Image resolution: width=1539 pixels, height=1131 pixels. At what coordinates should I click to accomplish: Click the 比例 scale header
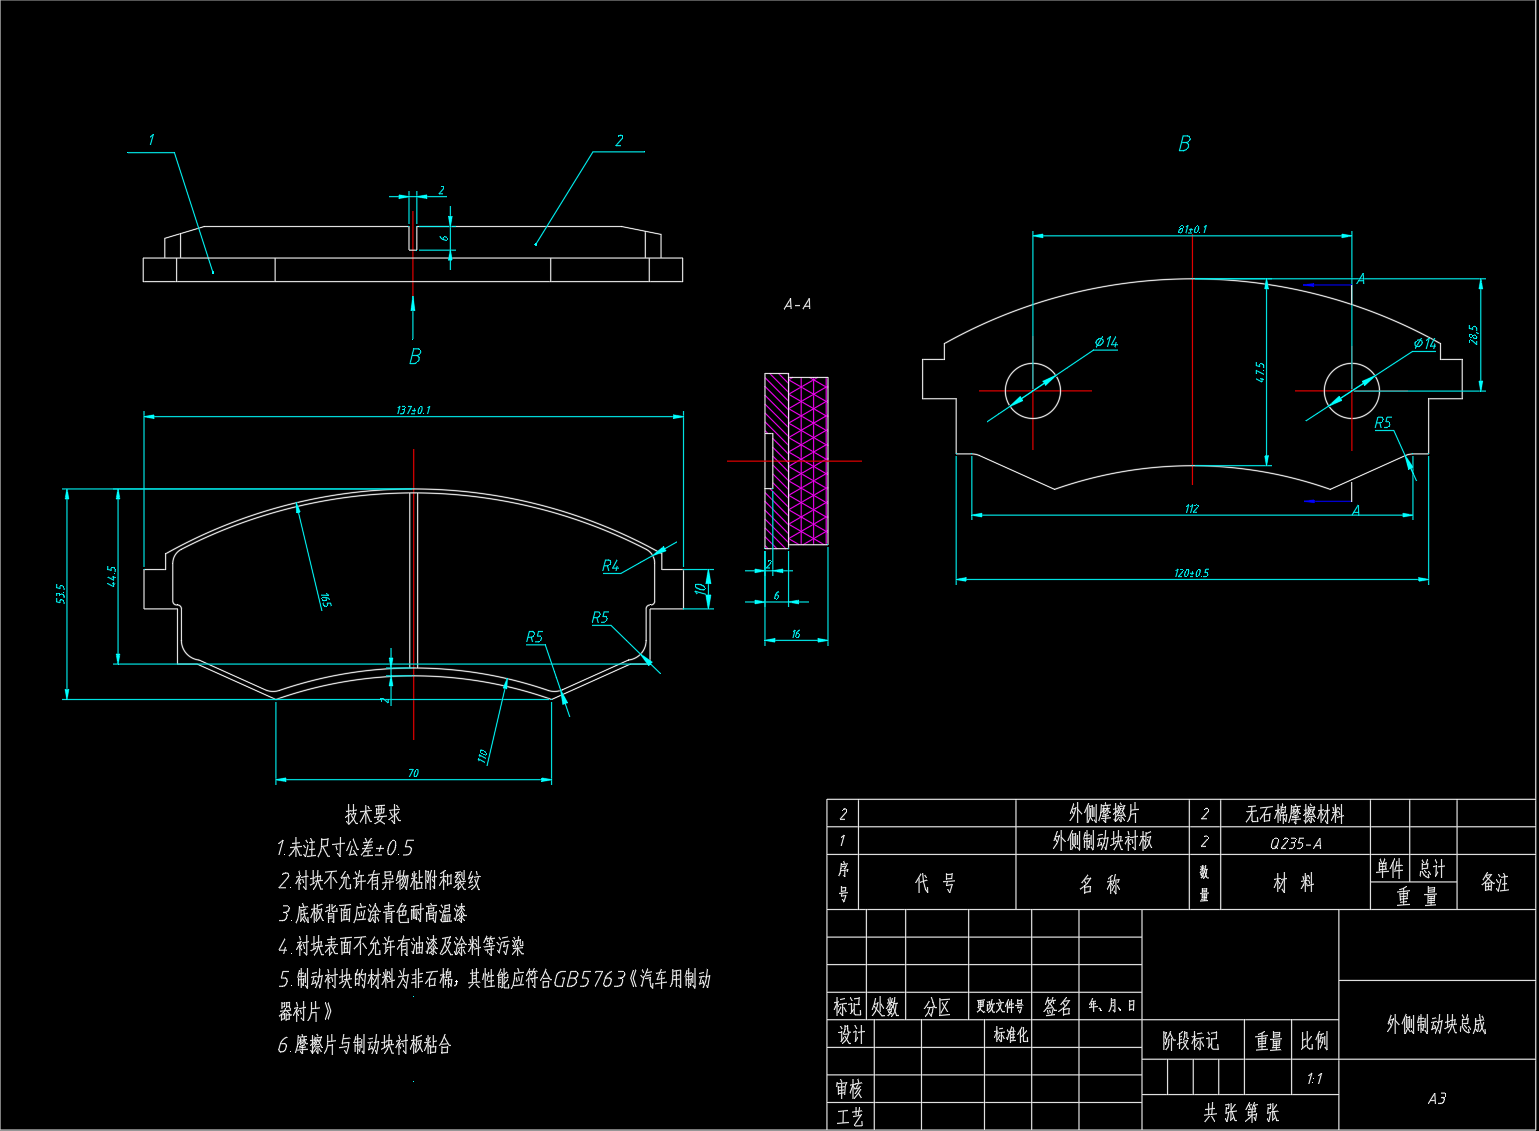[1314, 1041]
